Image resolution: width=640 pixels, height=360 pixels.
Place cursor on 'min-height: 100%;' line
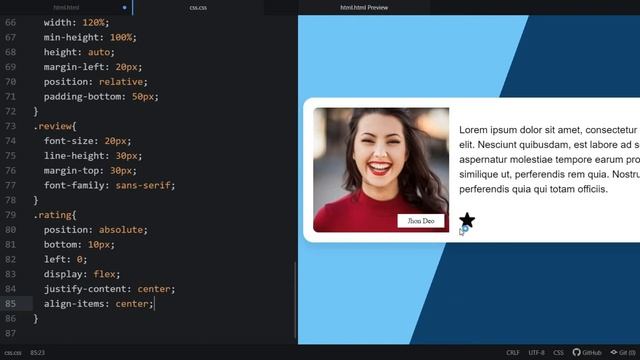(90, 37)
